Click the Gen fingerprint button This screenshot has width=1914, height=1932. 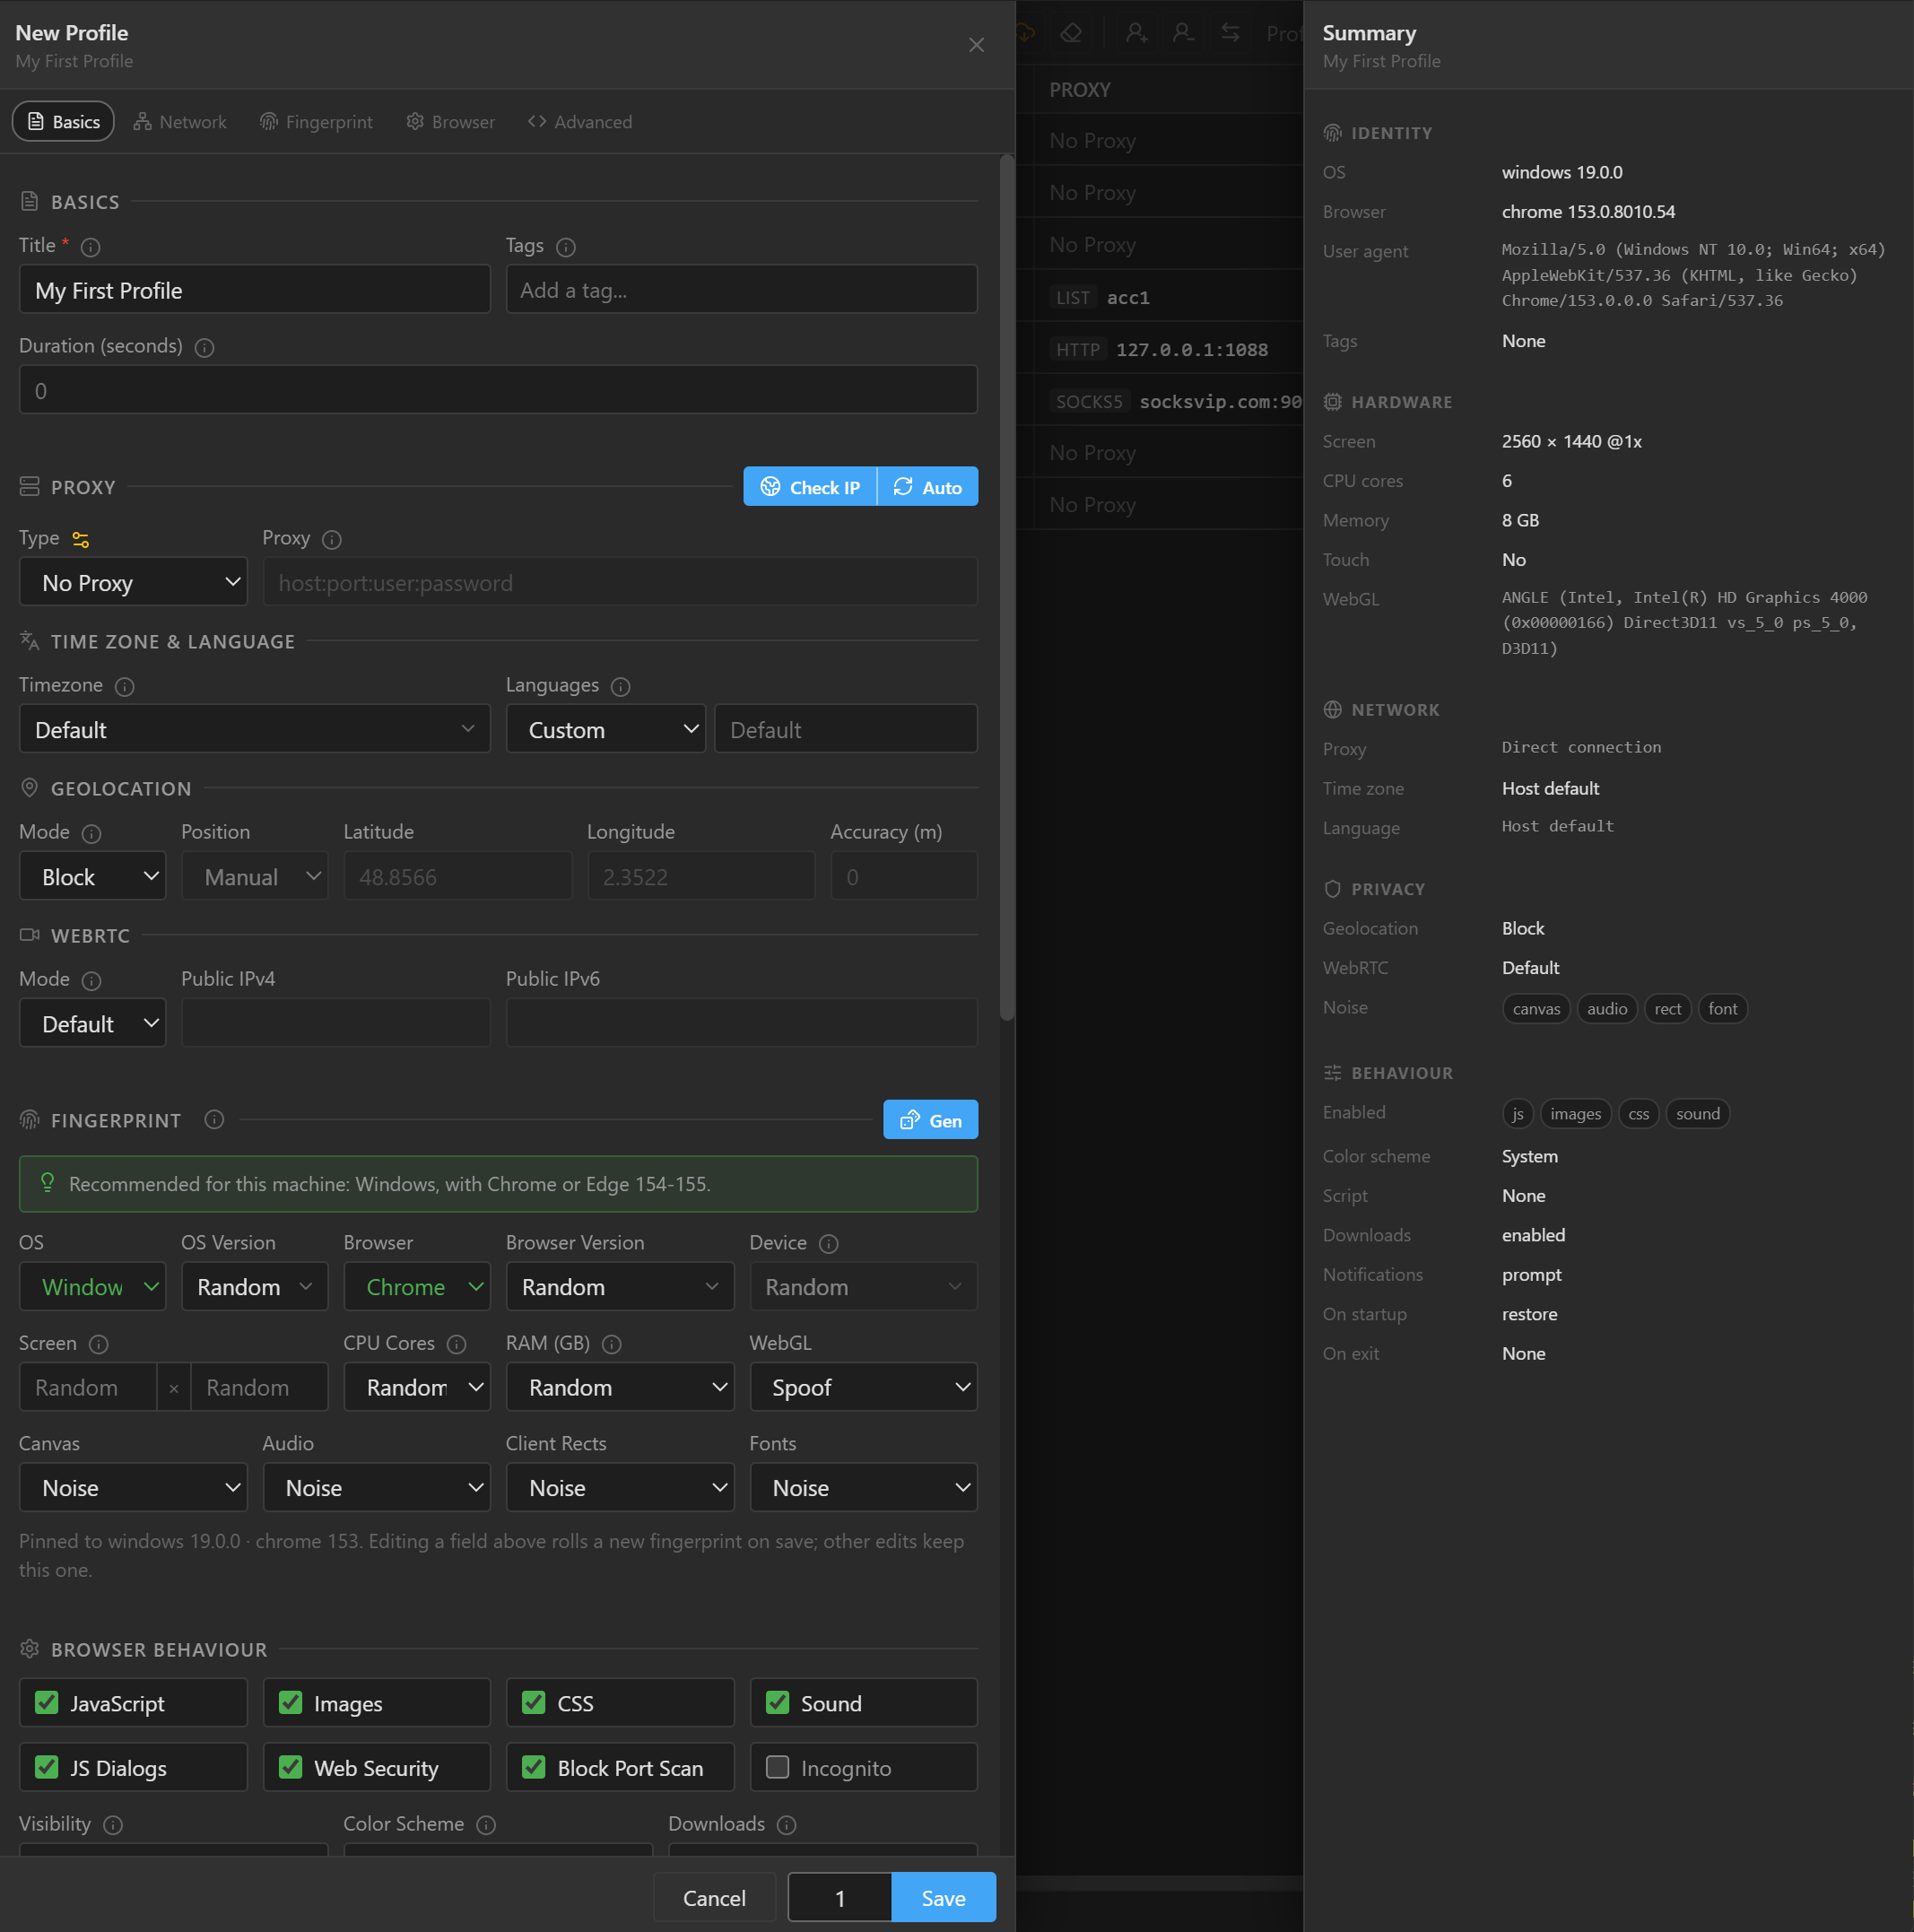tap(931, 1120)
